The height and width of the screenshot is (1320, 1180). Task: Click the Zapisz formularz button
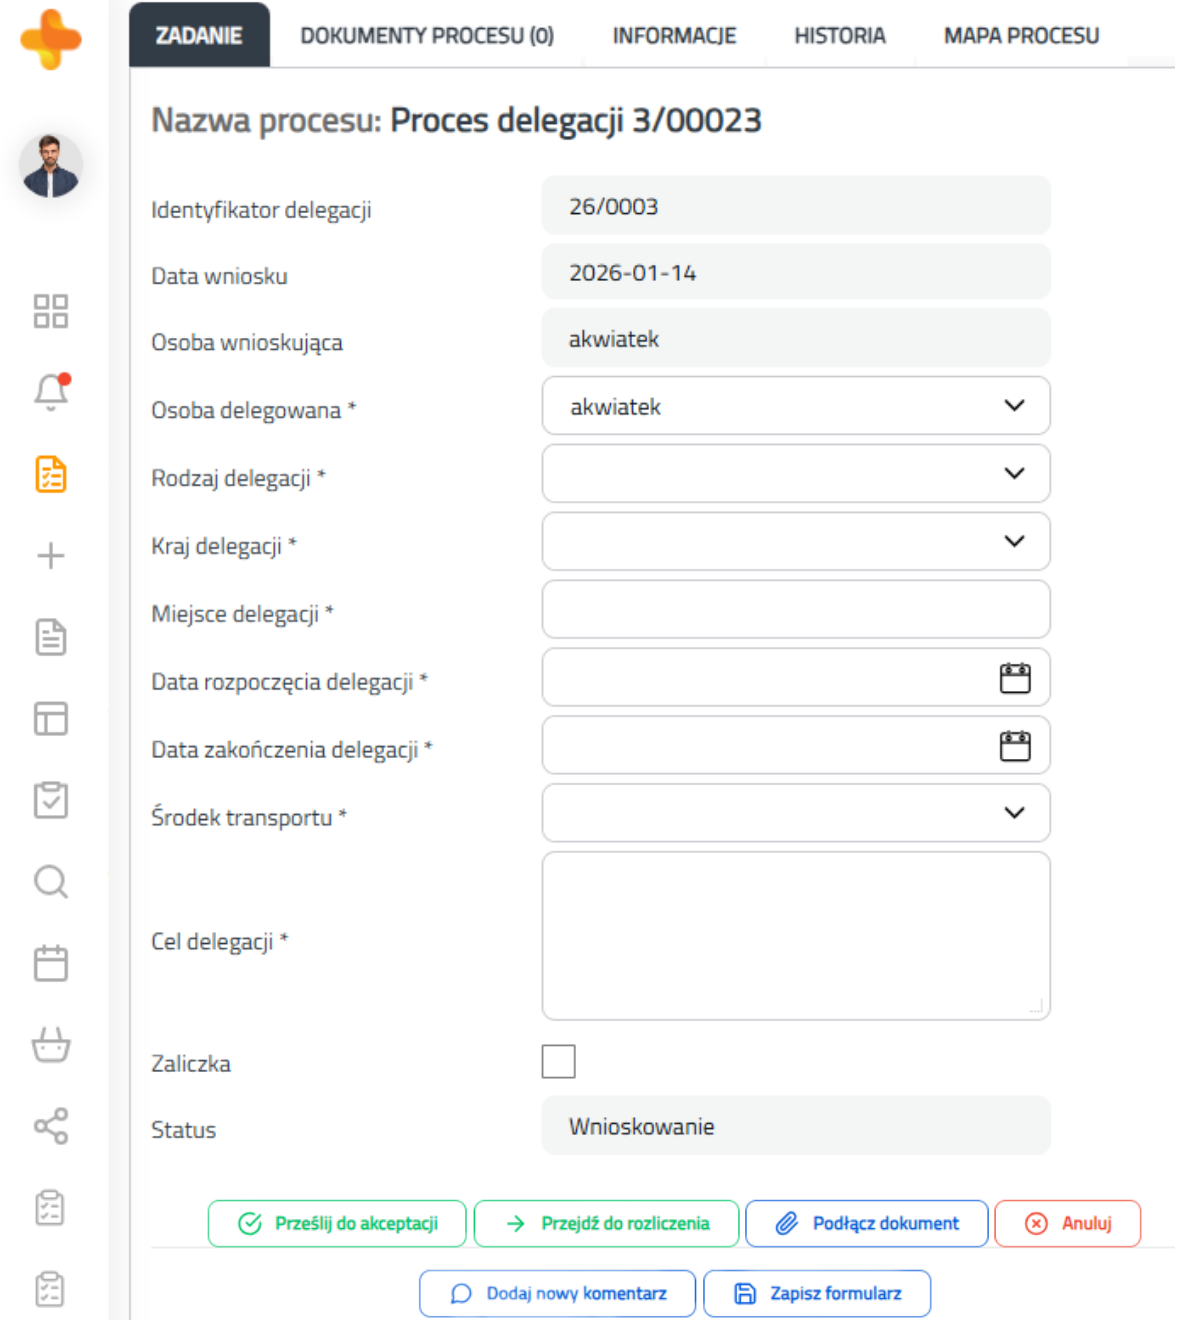point(817,1294)
